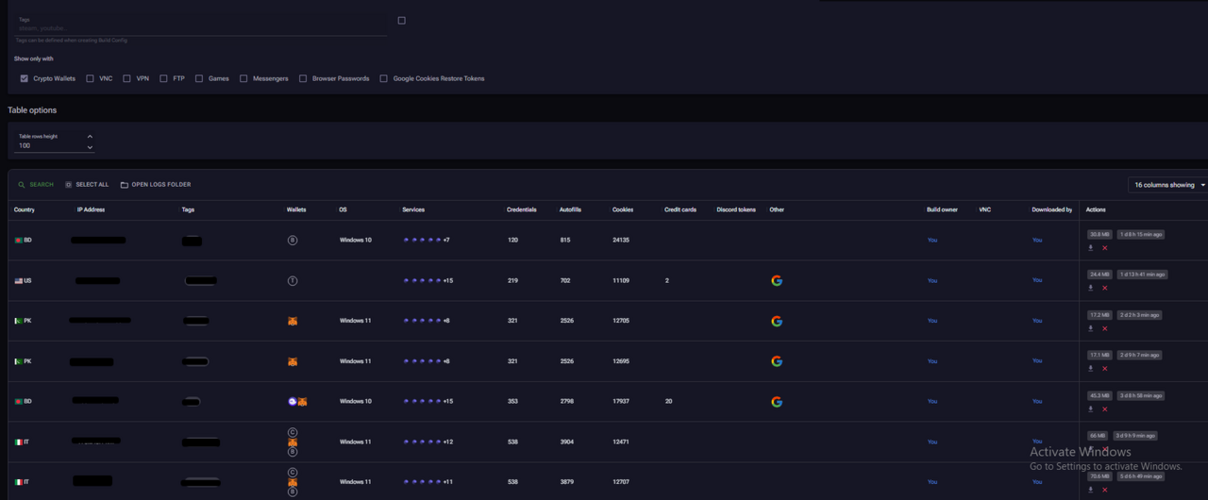Click the Build owner You link in the first row
This screenshot has width=1208, height=500.
point(932,240)
